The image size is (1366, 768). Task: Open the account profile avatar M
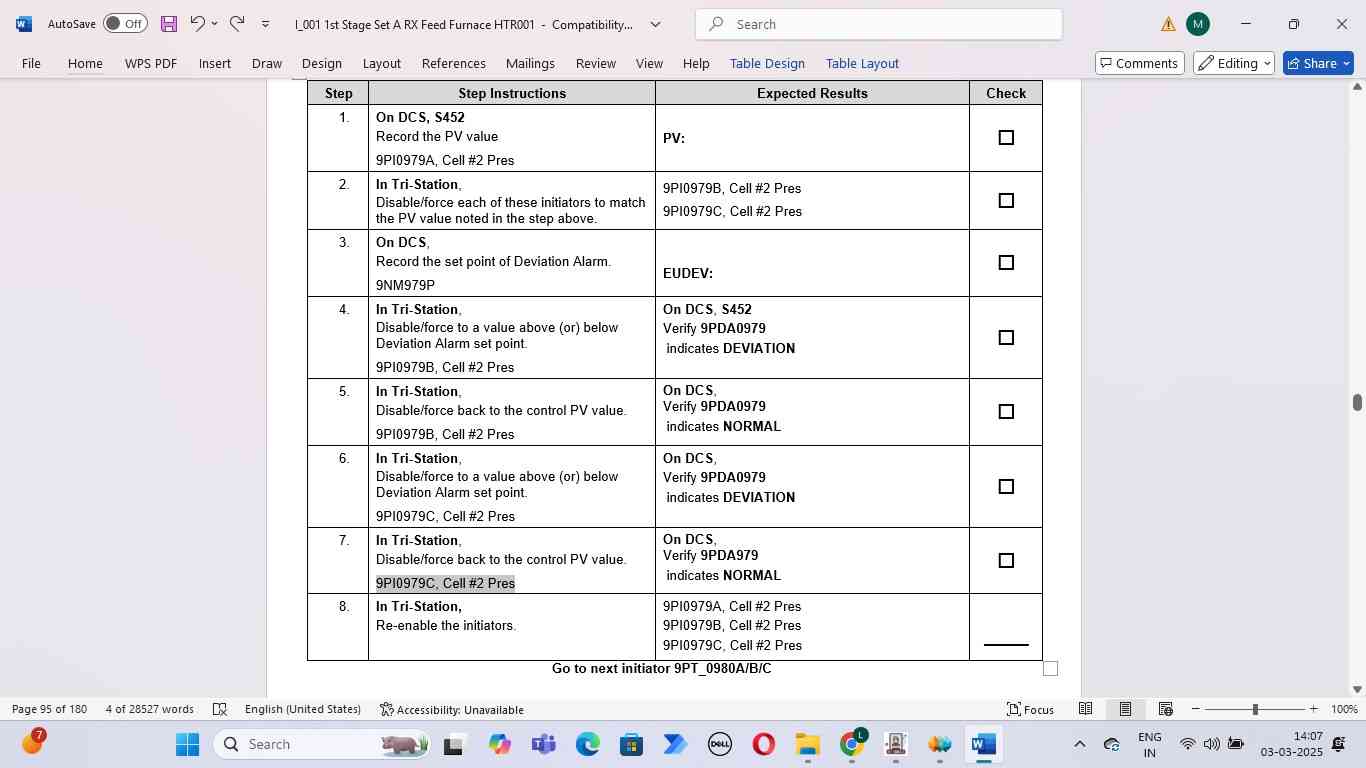click(x=1198, y=24)
